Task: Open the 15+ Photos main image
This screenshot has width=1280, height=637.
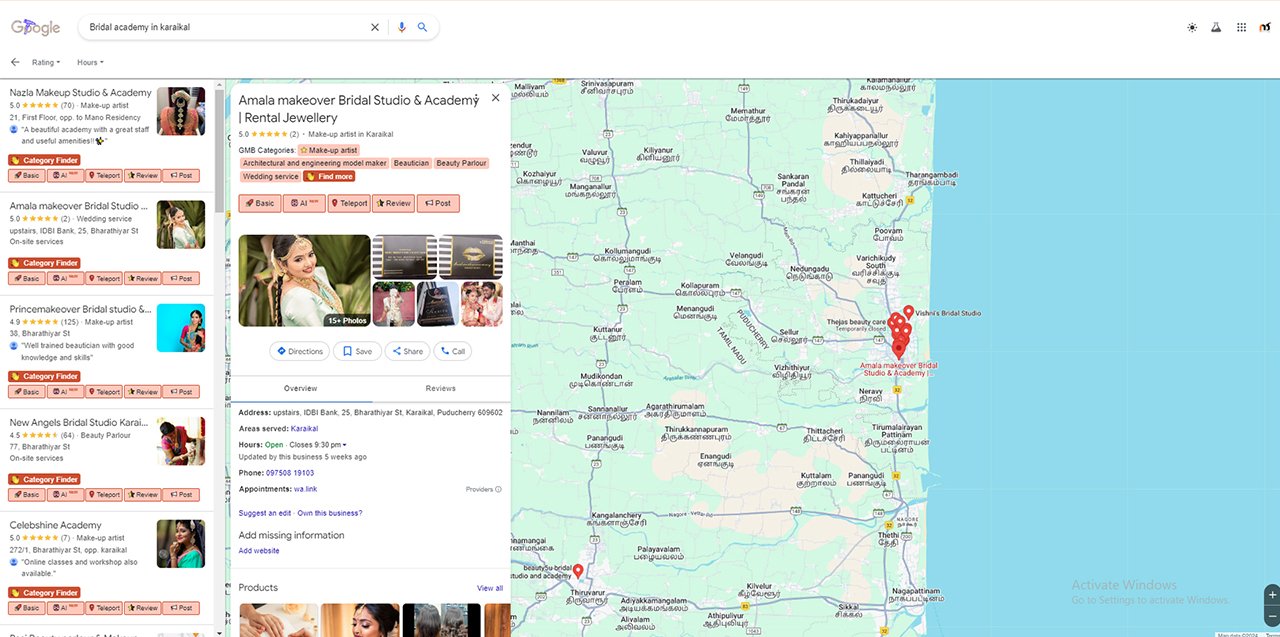Action: point(304,280)
